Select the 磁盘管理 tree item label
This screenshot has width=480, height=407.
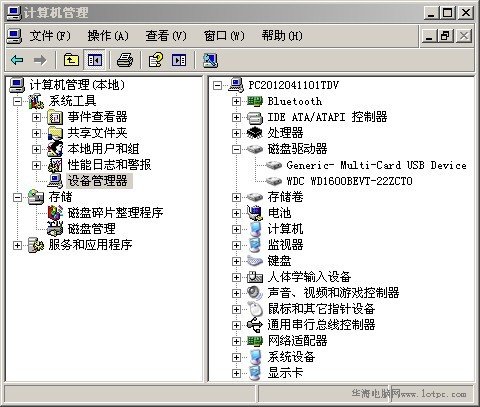coord(92,229)
